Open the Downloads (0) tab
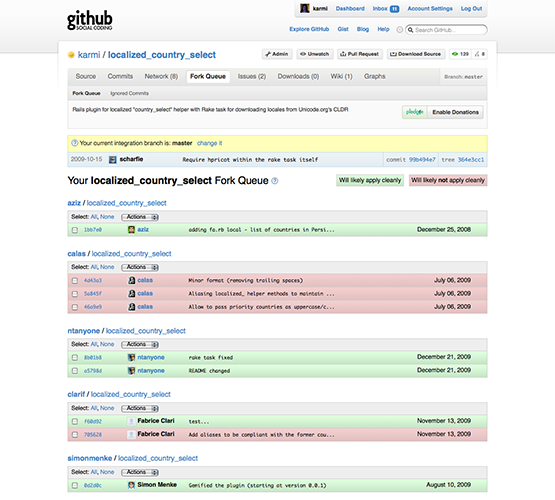This screenshot has width=555, height=500. click(x=298, y=76)
